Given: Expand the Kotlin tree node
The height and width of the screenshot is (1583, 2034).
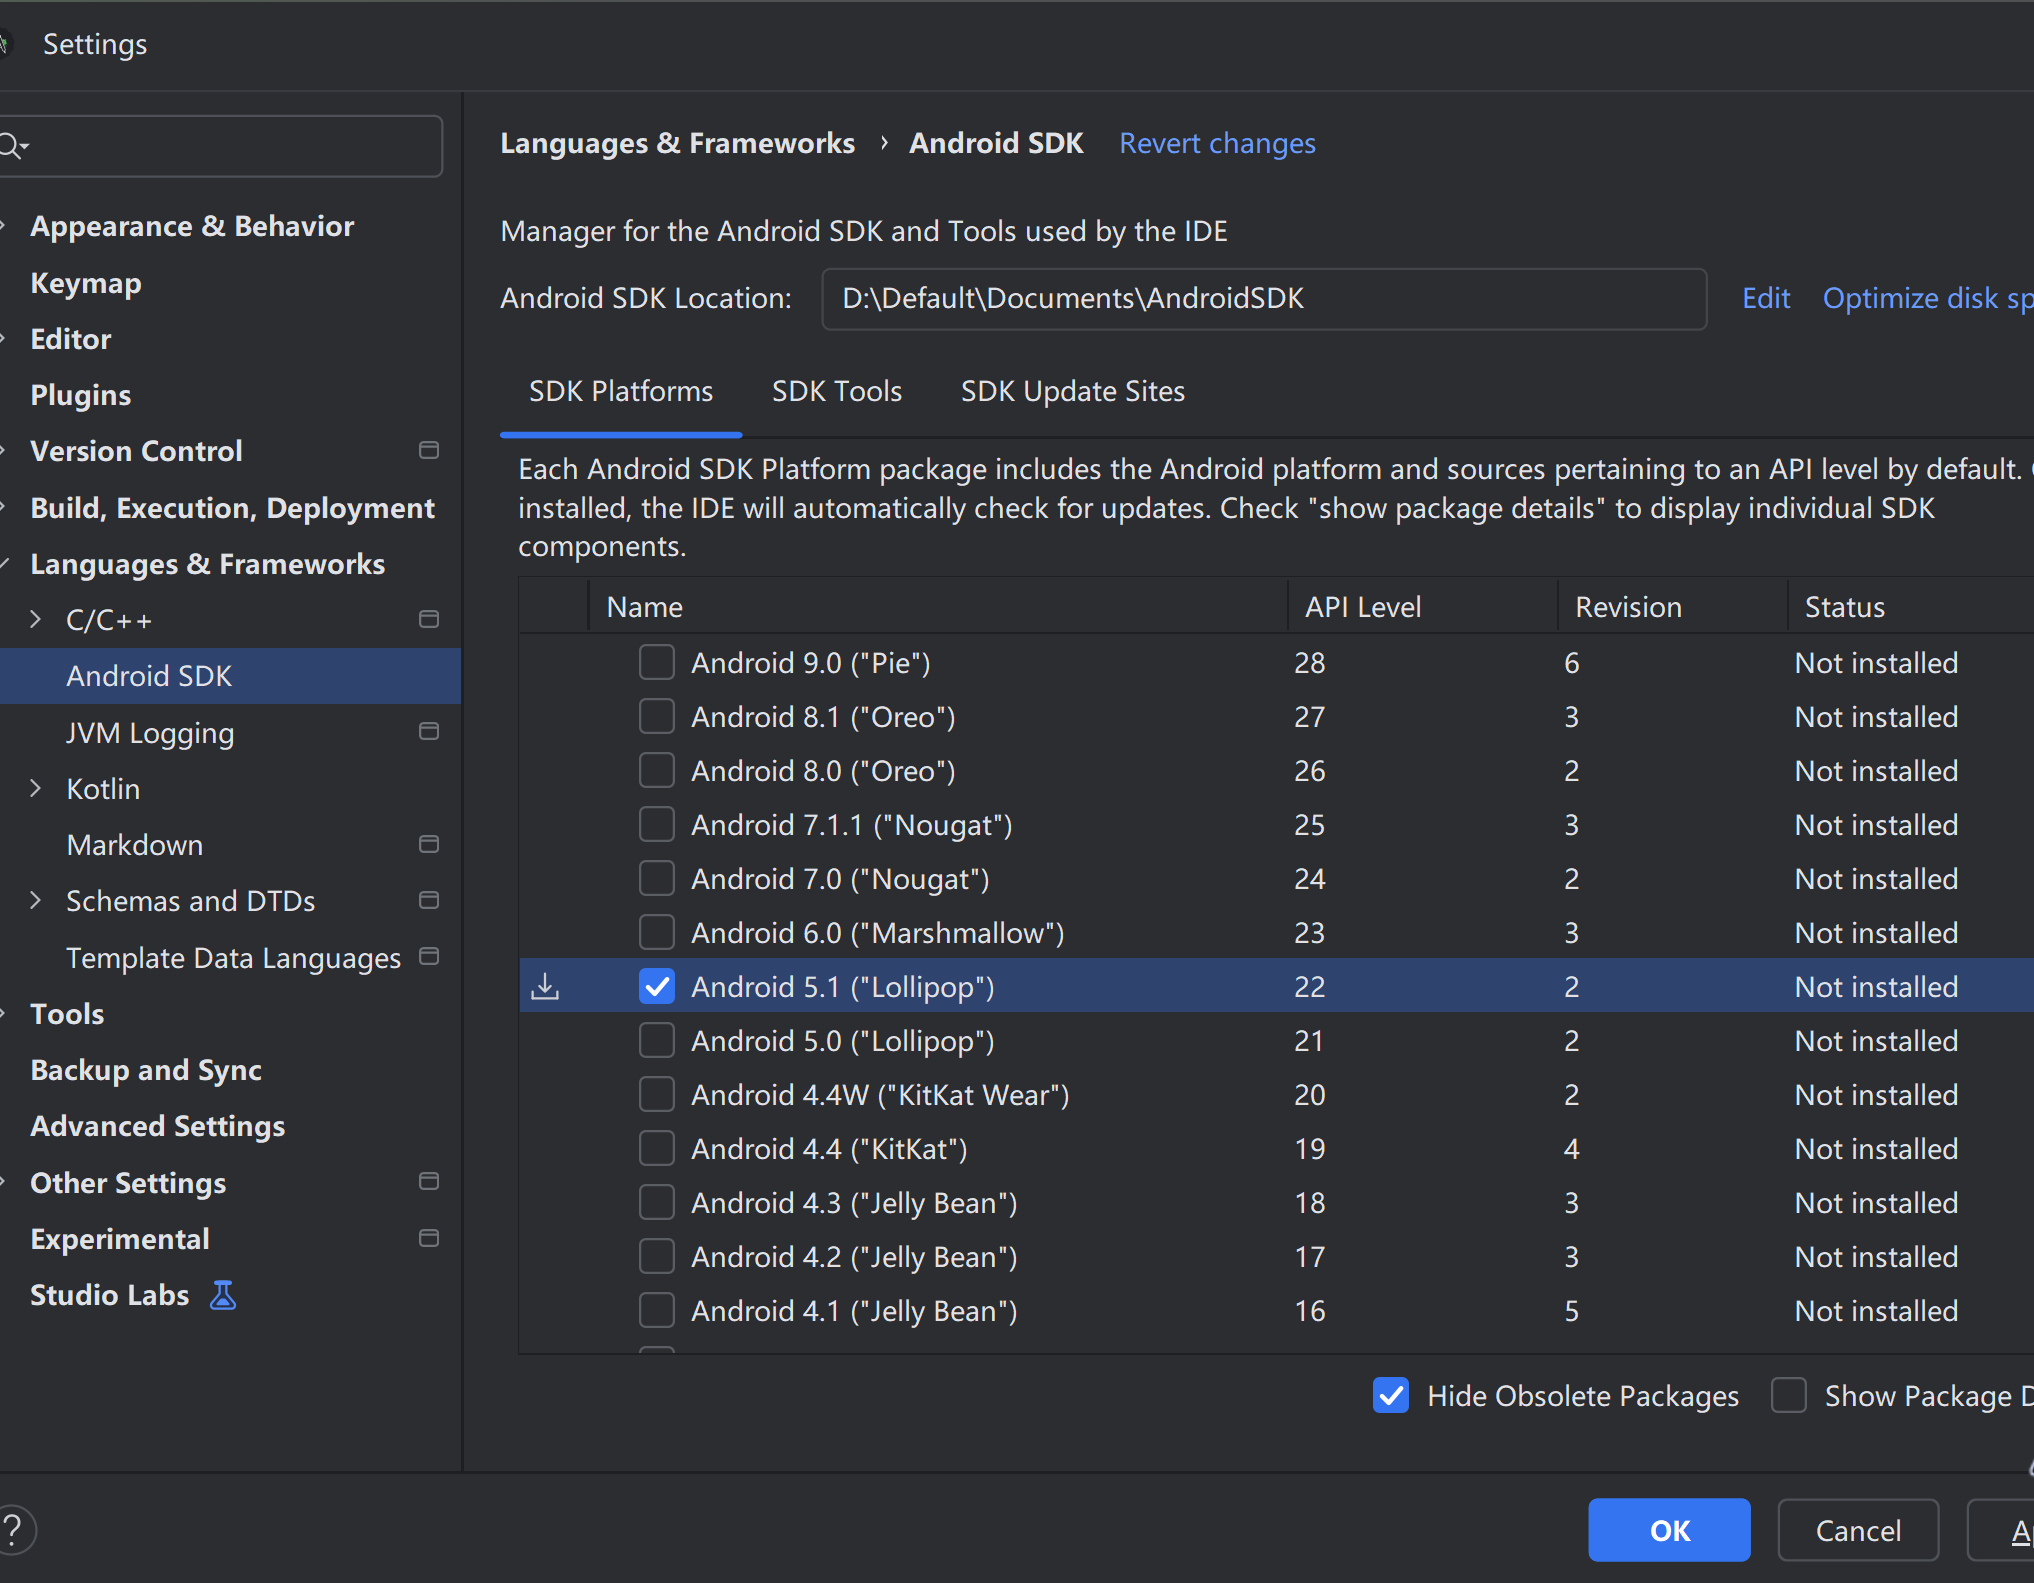Looking at the screenshot, I should (x=36, y=789).
